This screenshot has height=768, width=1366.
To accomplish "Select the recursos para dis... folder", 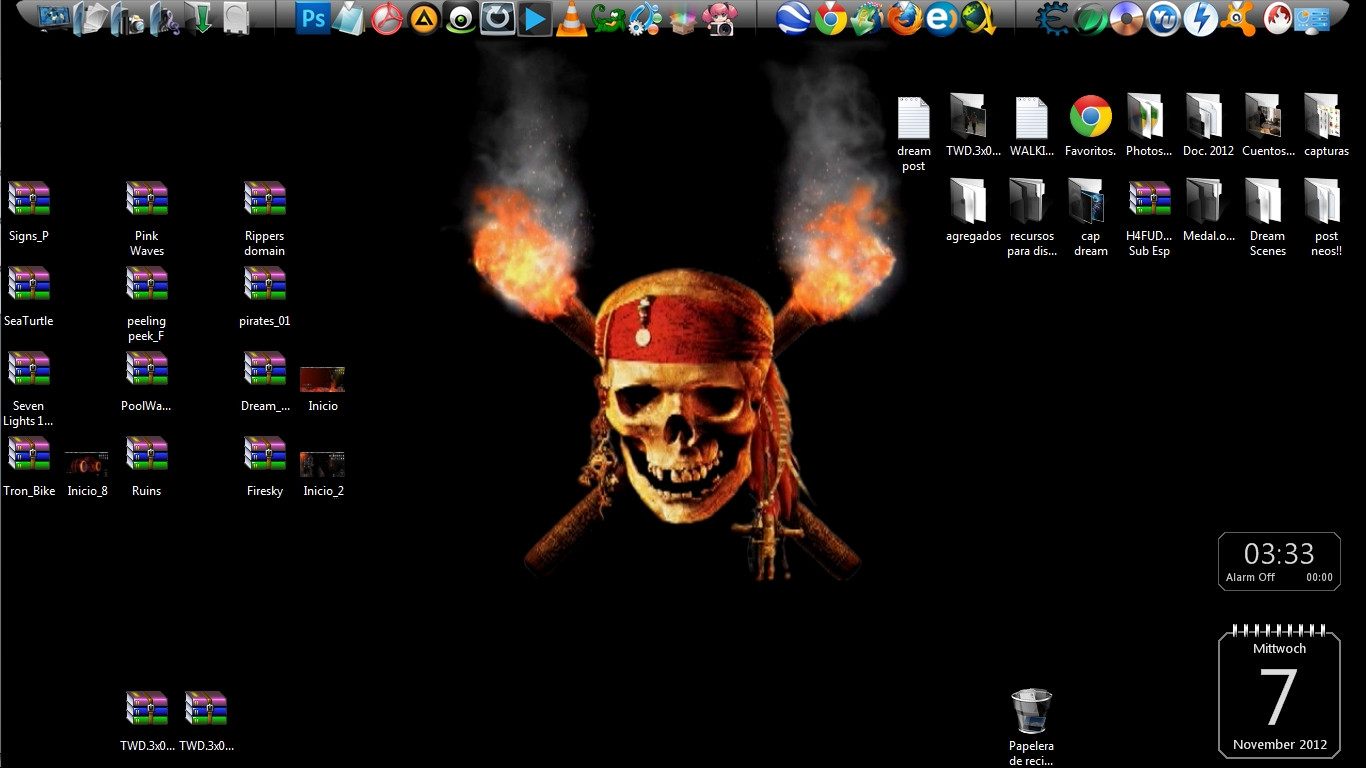I will point(1031,219).
